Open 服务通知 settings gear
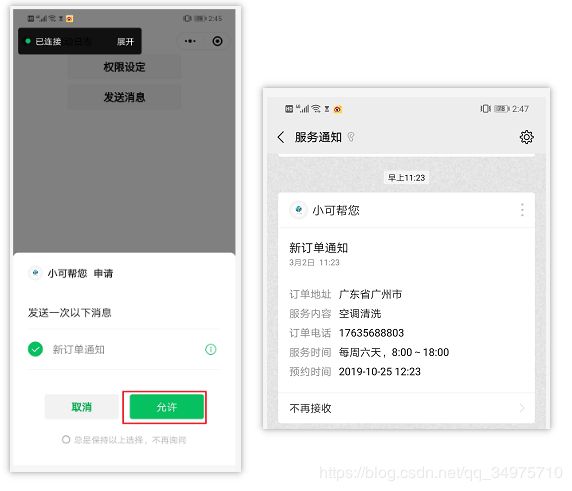572x491 pixels. click(x=526, y=137)
